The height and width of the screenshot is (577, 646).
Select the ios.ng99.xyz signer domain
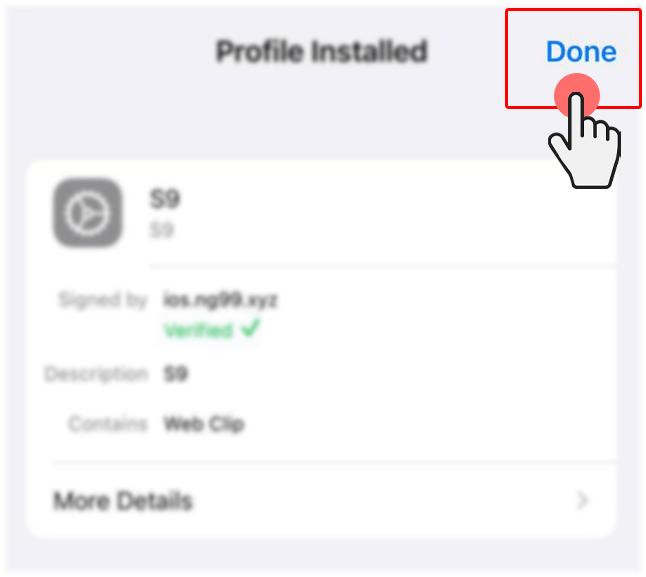pyautogui.click(x=220, y=300)
